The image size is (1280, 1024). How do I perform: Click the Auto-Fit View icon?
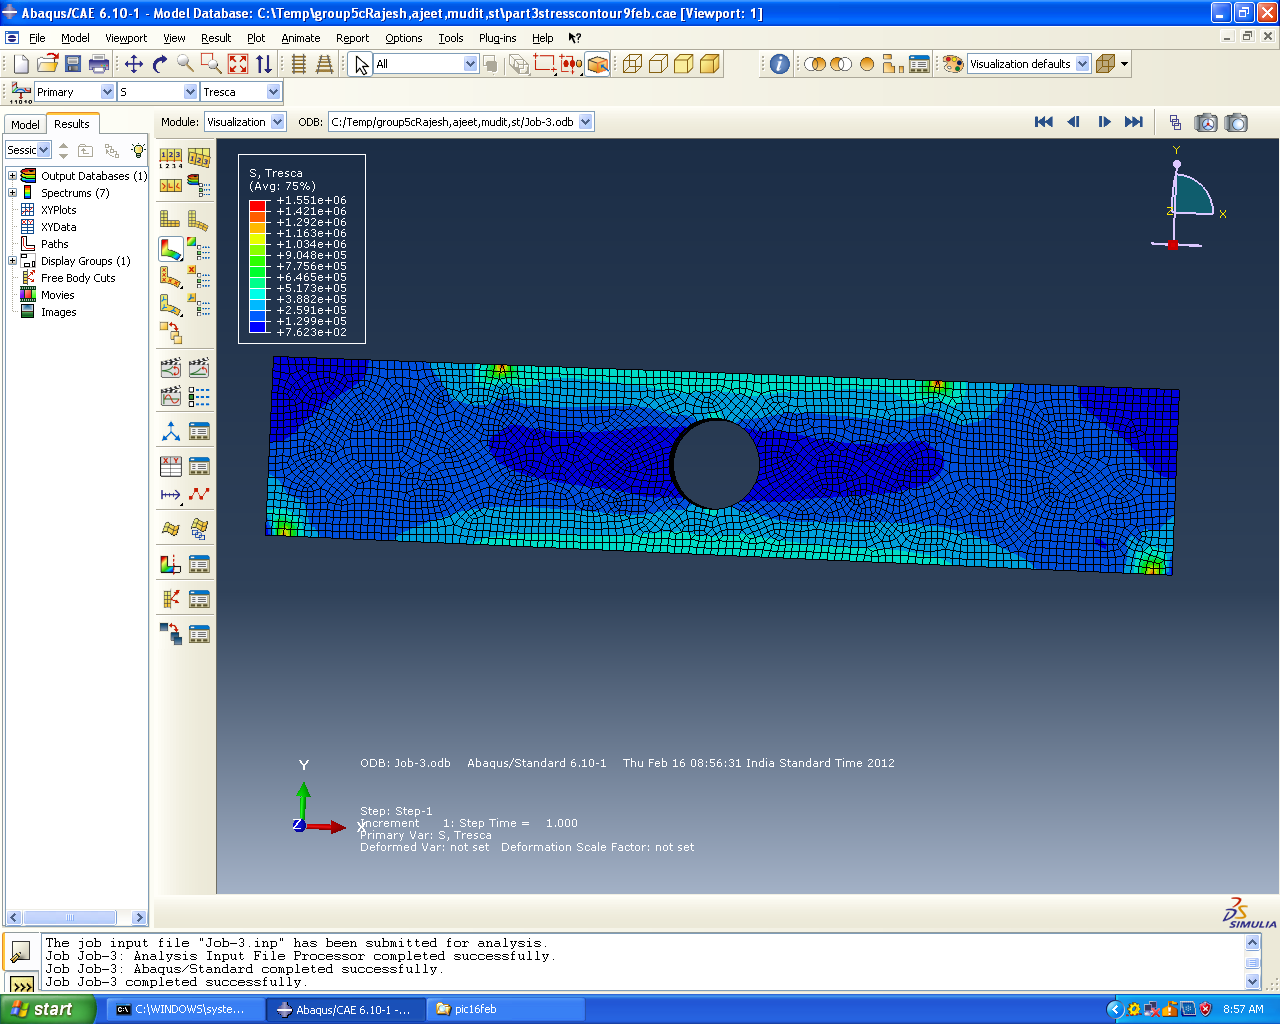click(x=238, y=64)
